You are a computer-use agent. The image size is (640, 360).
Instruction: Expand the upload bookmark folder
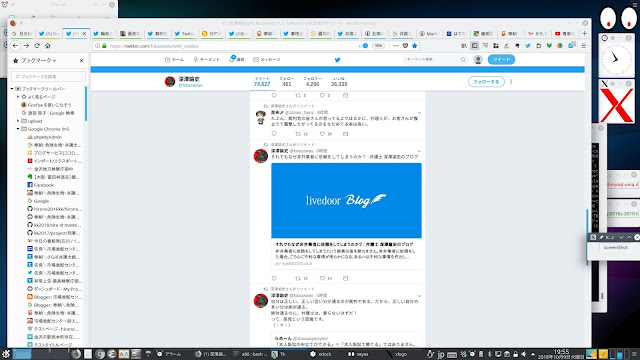tap(18, 121)
